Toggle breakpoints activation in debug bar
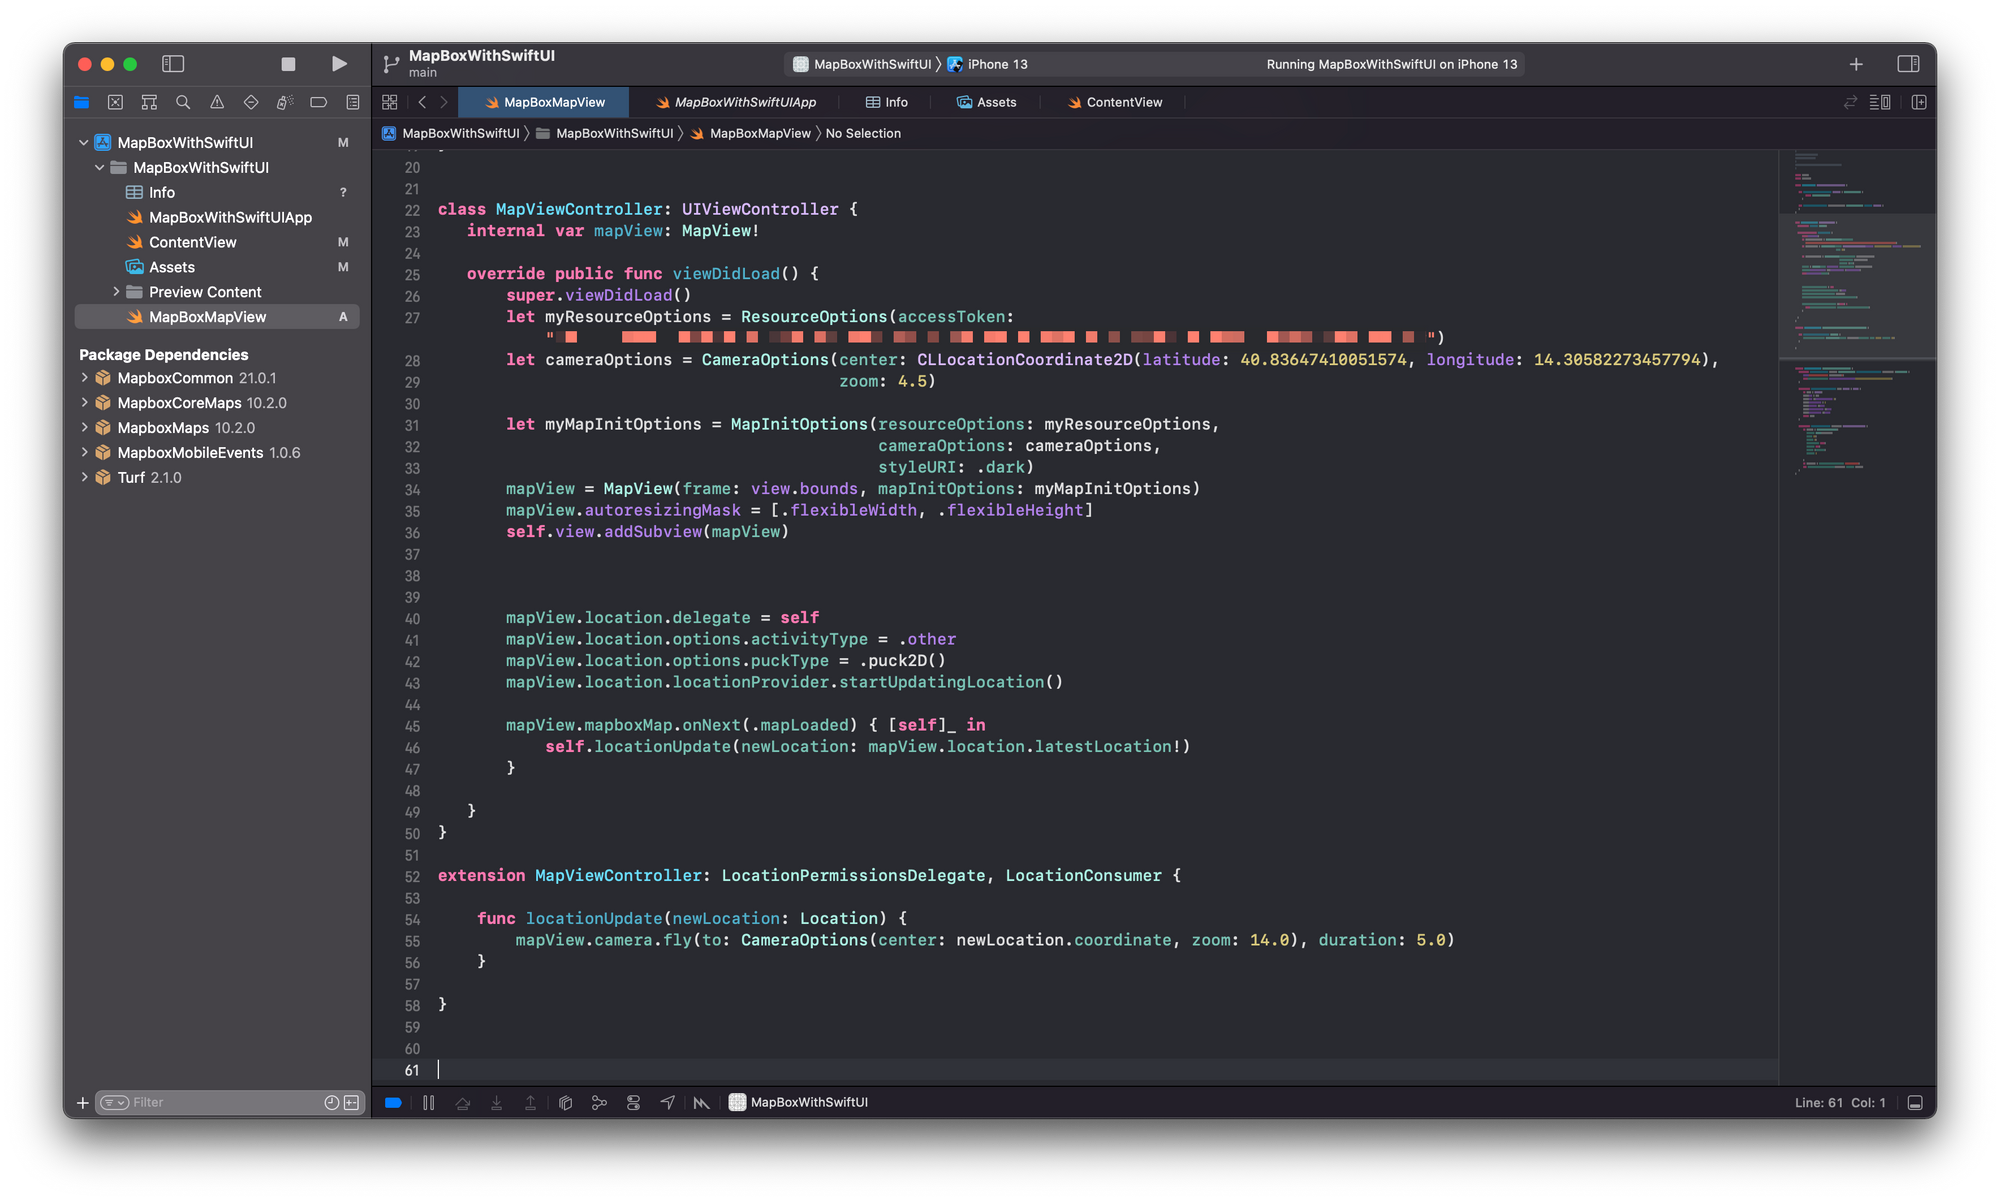The image size is (2000, 1202). [x=393, y=1102]
